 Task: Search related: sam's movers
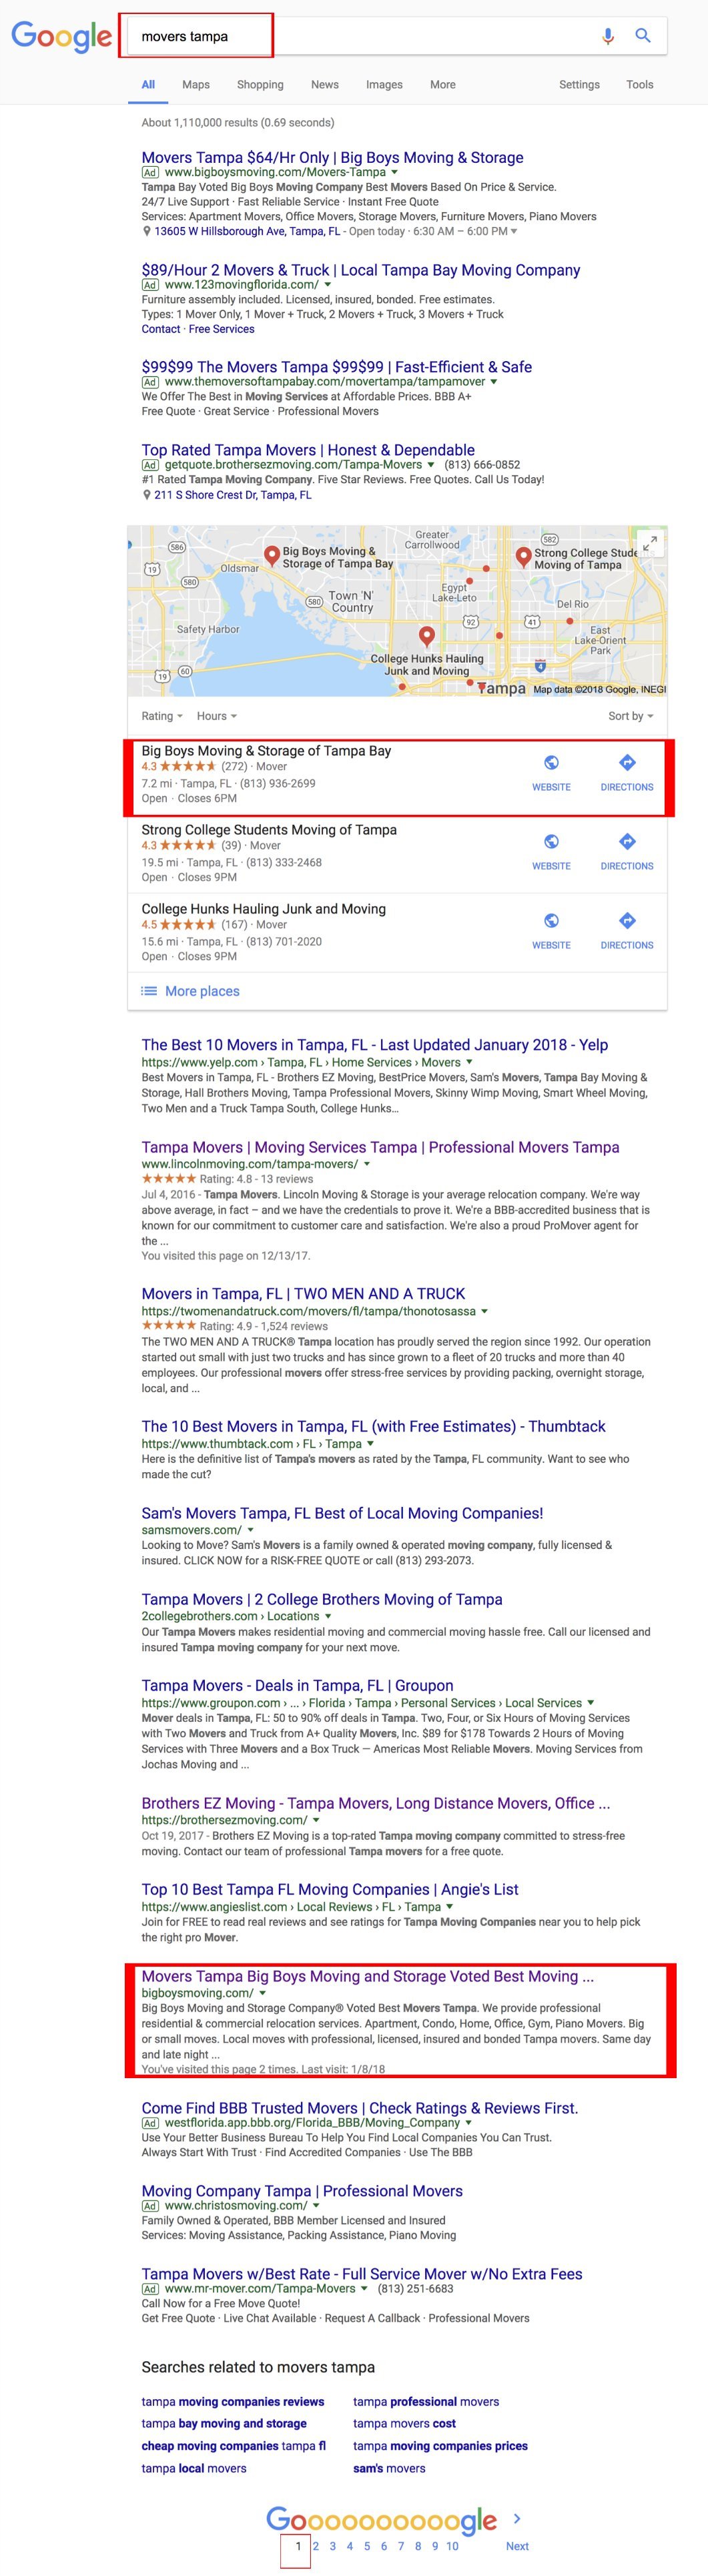(x=389, y=2468)
